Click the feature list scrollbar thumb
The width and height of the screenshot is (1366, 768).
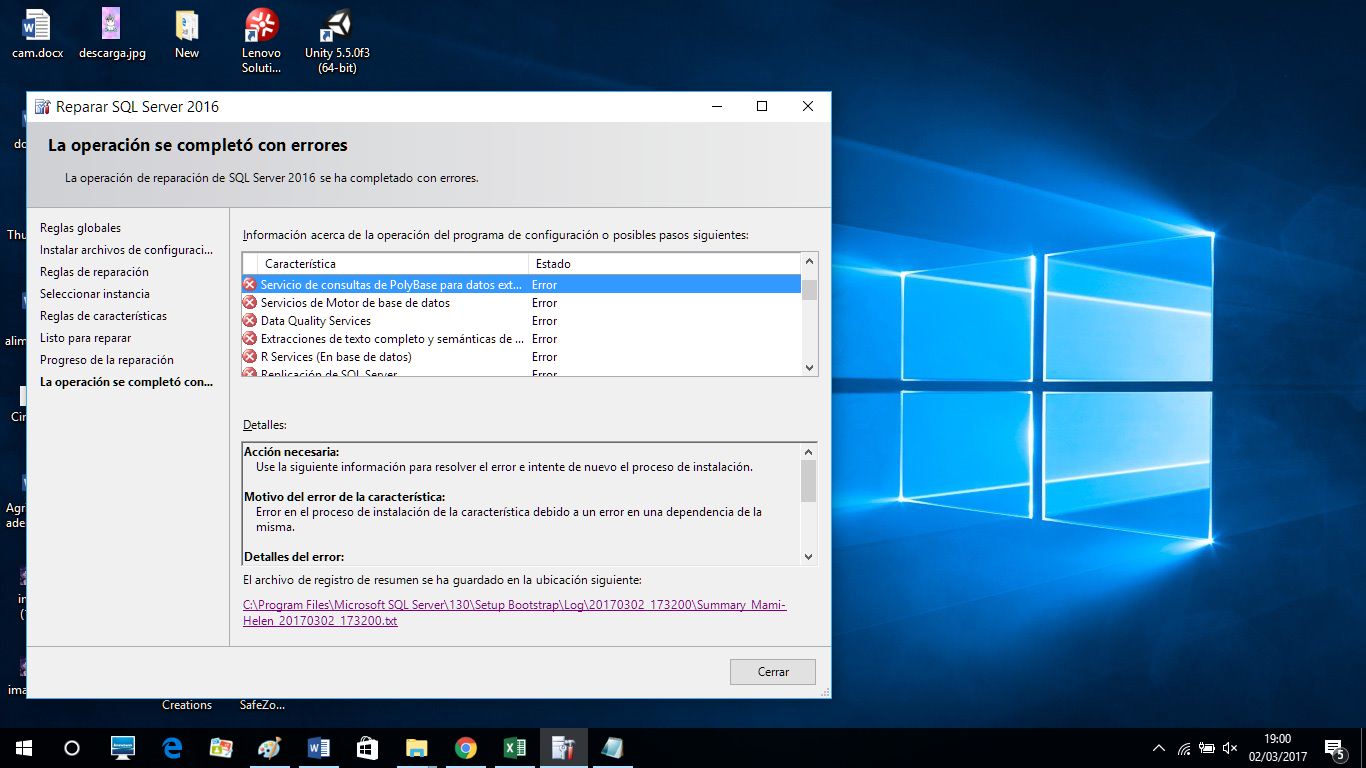pyautogui.click(x=809, y=289)
